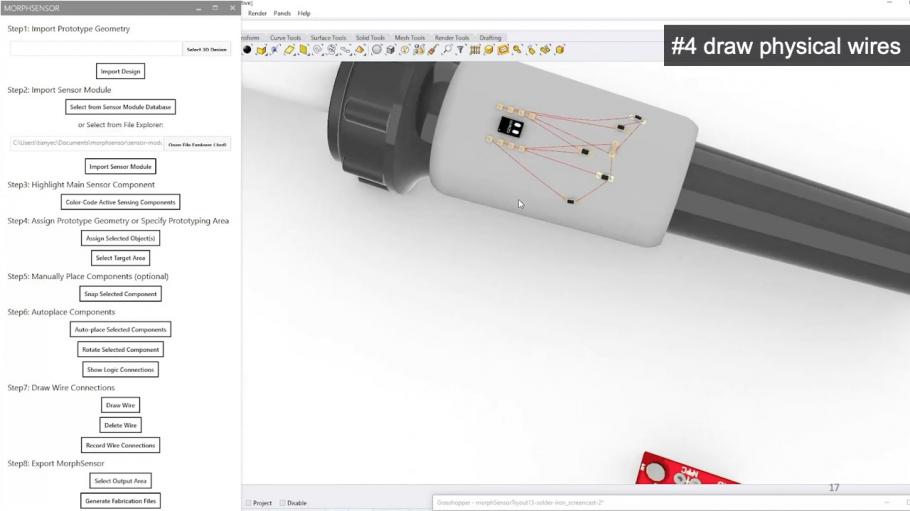This screenshot has width=910, height=511.
Task: Click the Generate Fabrication Files button
Action: tap(120, 501)
